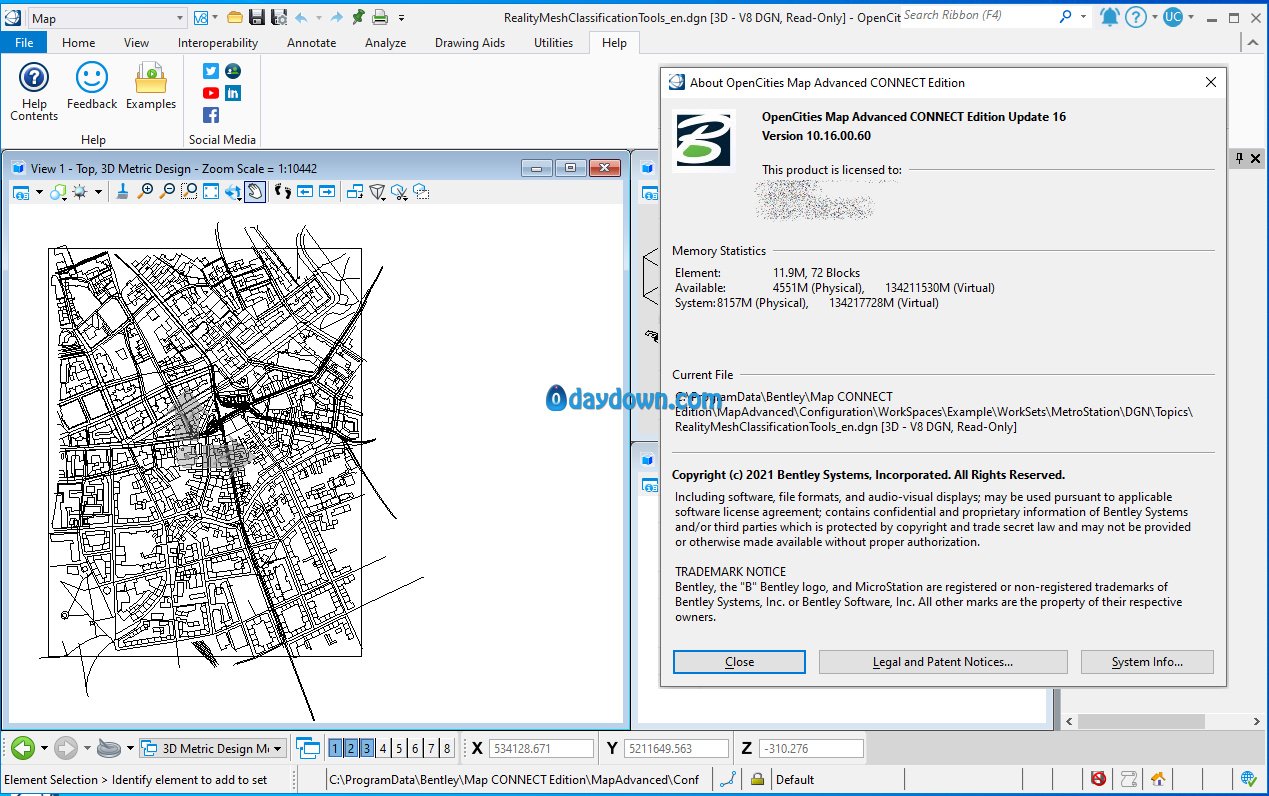
Task: Expand the View Attributes dropdown arrow
Action: pos(39,192)
